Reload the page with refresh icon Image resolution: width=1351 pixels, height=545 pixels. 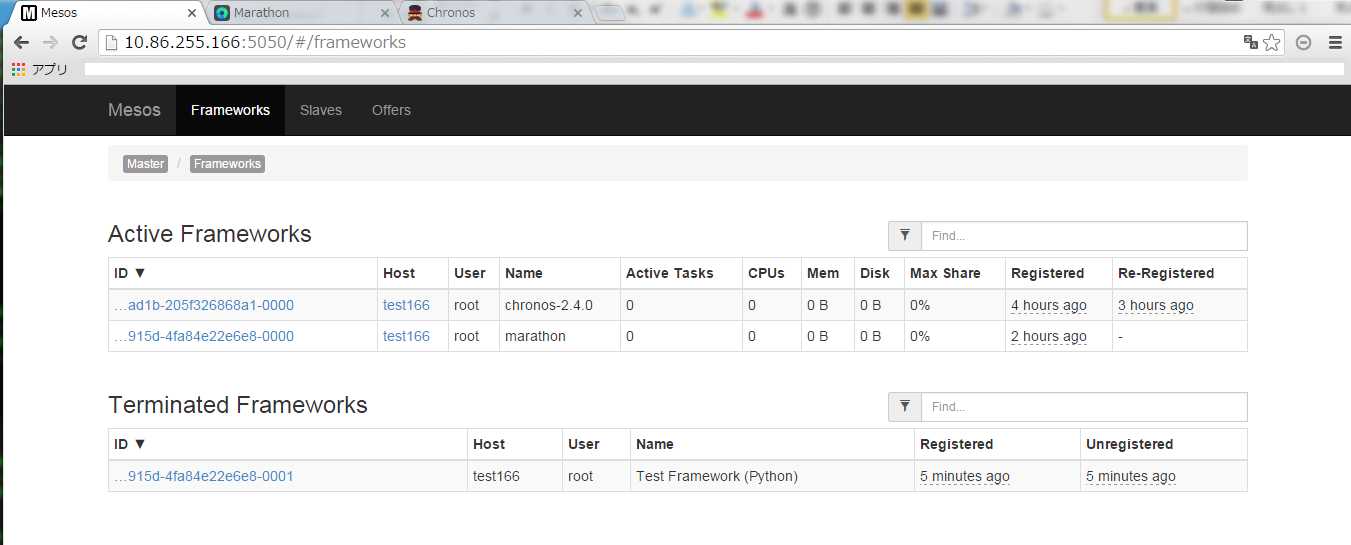point(80,42)
